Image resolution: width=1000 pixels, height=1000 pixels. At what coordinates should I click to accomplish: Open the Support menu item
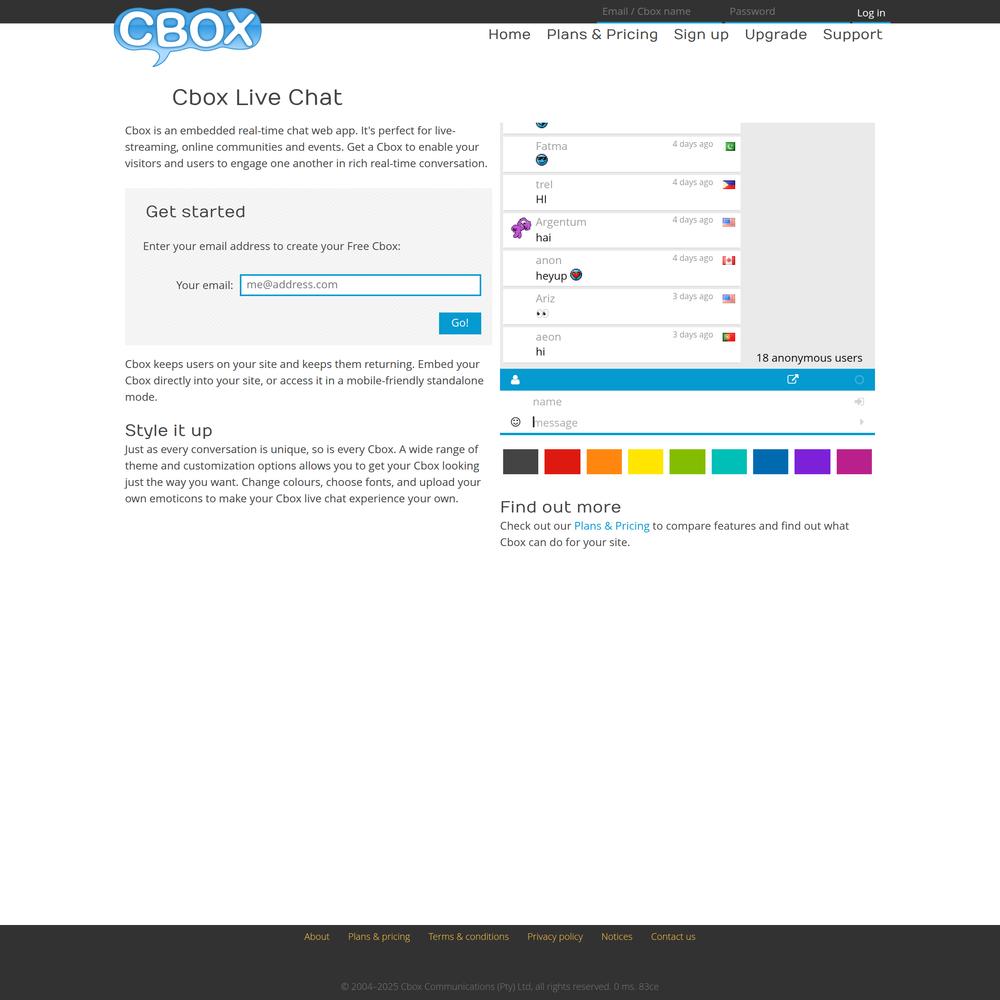[852, 34]
